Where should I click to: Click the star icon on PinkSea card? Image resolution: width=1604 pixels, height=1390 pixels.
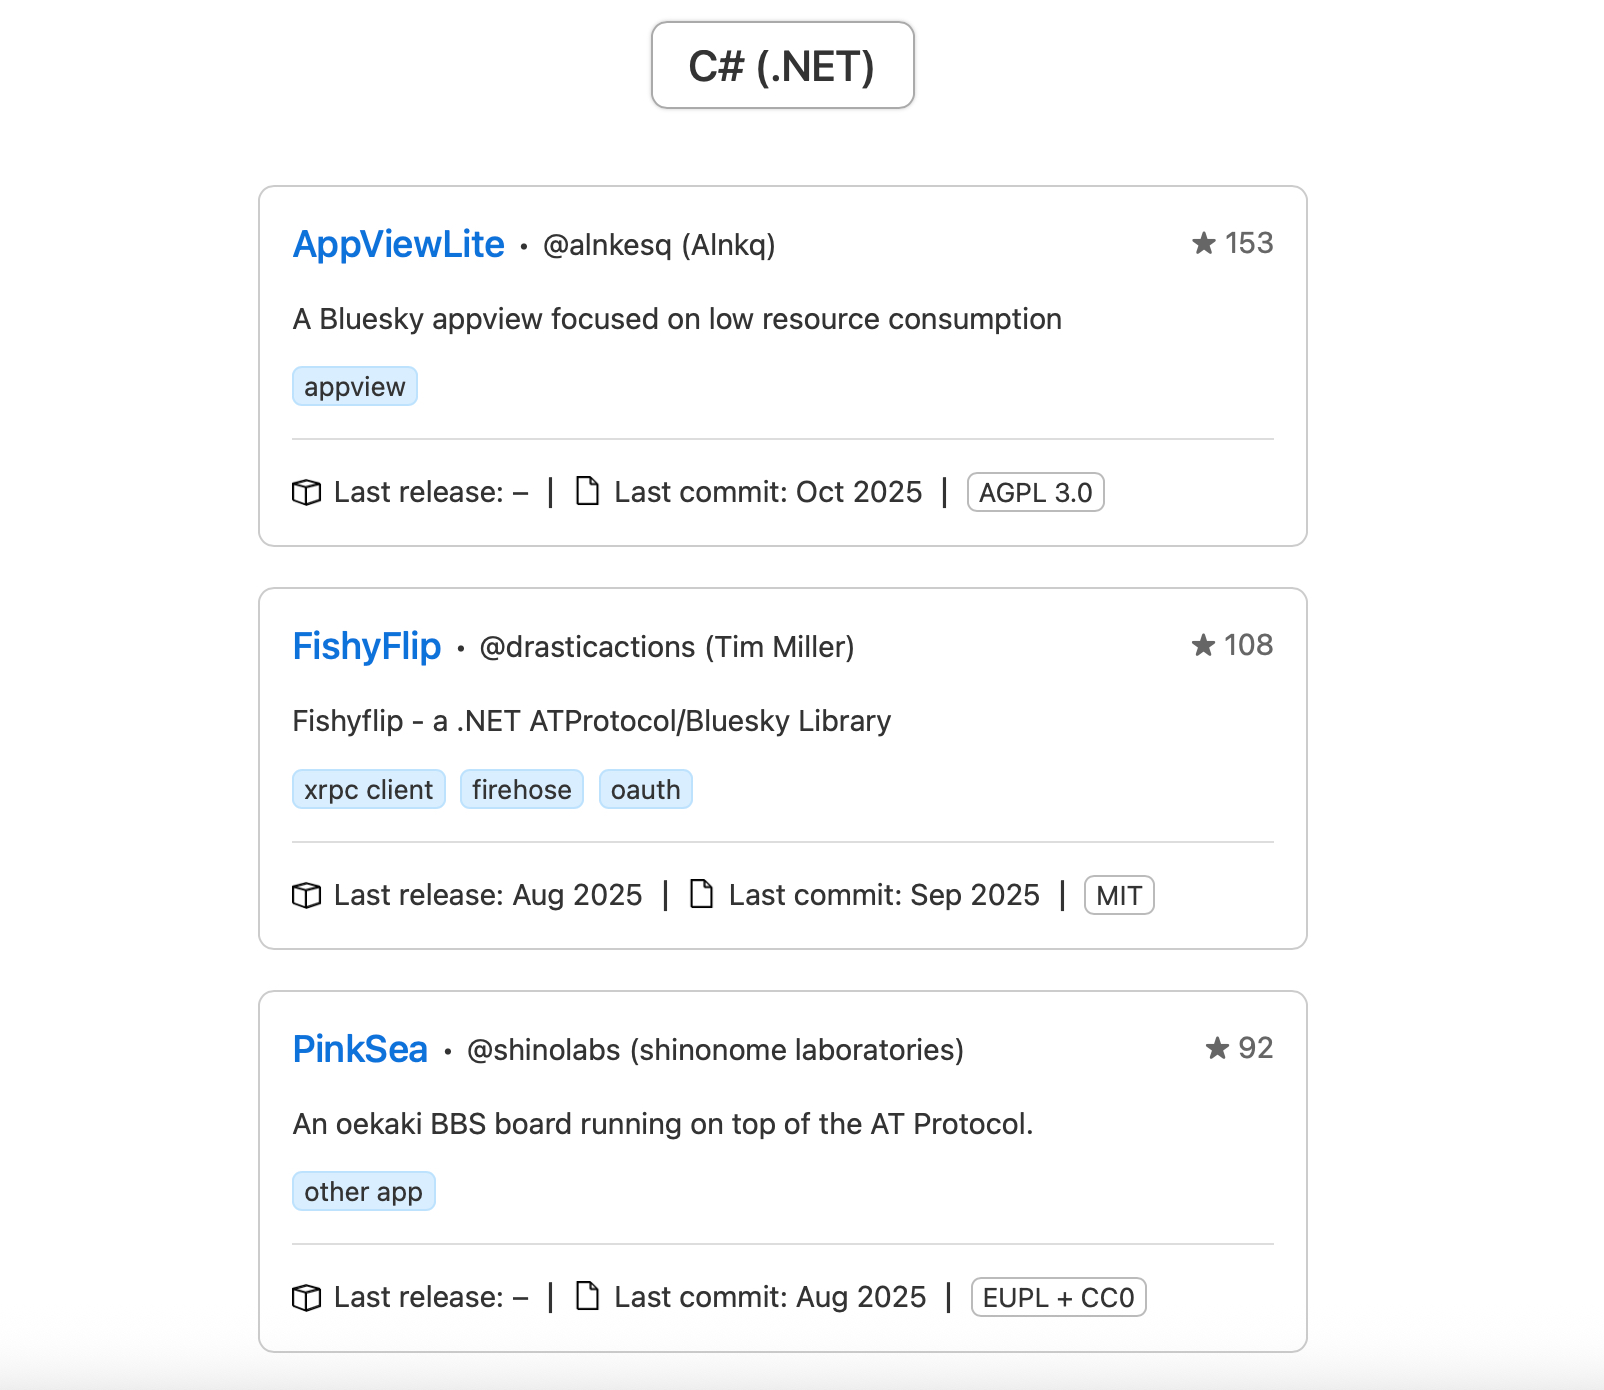click(x=1217, y=1048)
